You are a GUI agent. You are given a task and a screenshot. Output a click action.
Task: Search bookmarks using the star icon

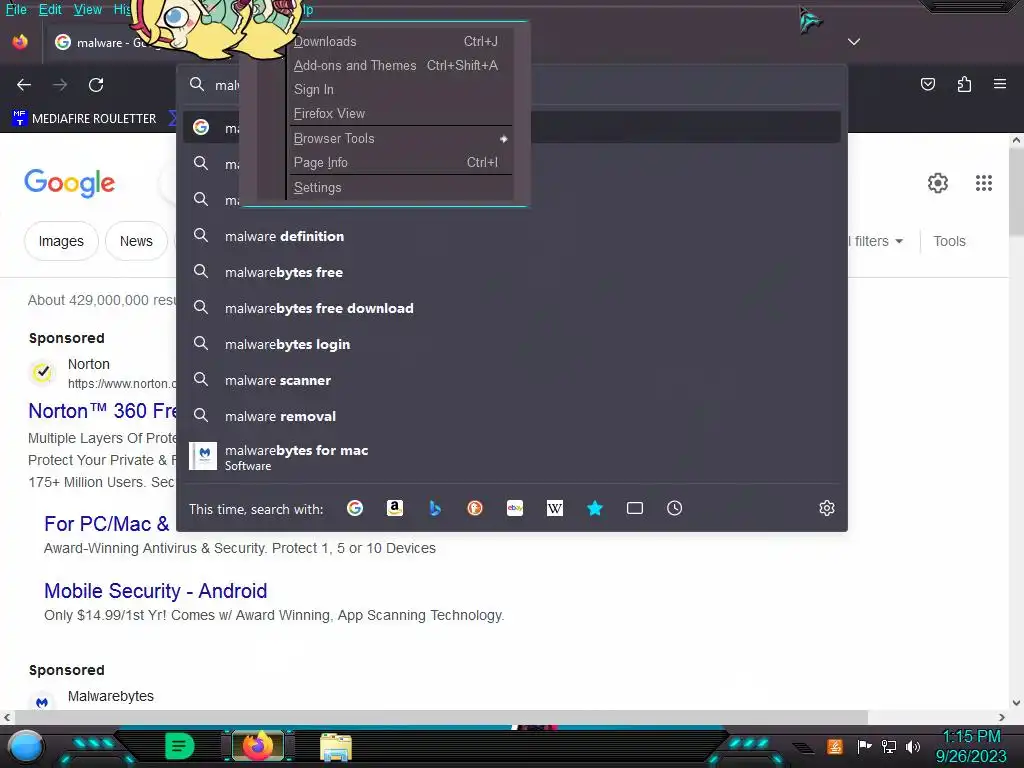tap(595, 508)
